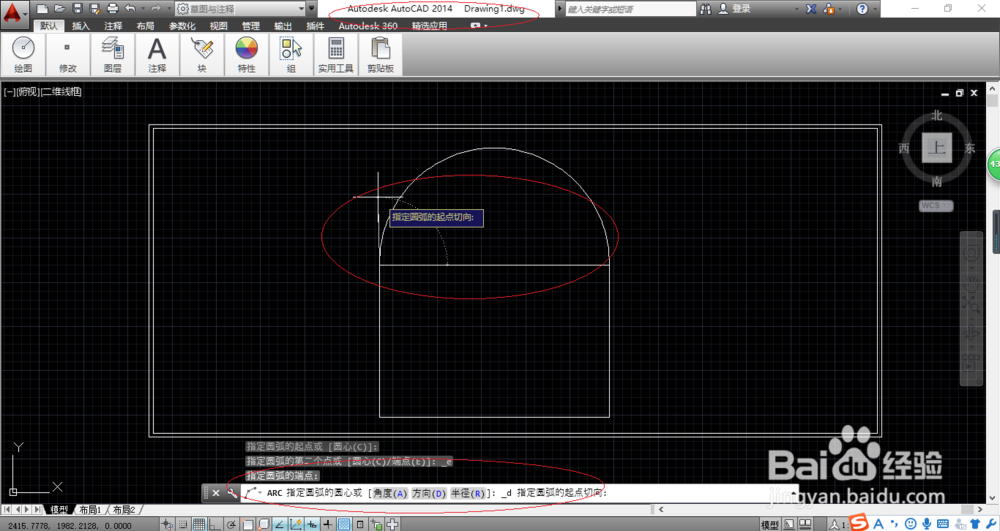1000x531 pixels.
Task: Expand the undo history dropdown arrow
Action: (x=142, y=9)
